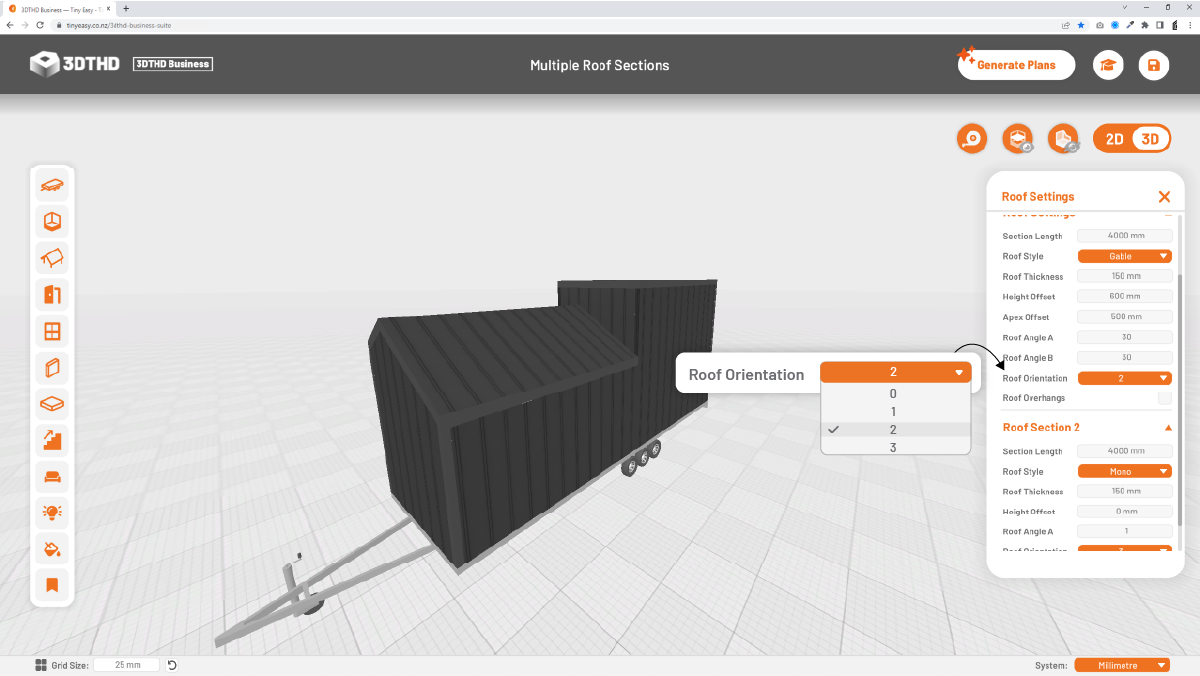Select orientation option 1
Screen dimensions: 1200x676
pyautogui.click(x=895, y=412)
